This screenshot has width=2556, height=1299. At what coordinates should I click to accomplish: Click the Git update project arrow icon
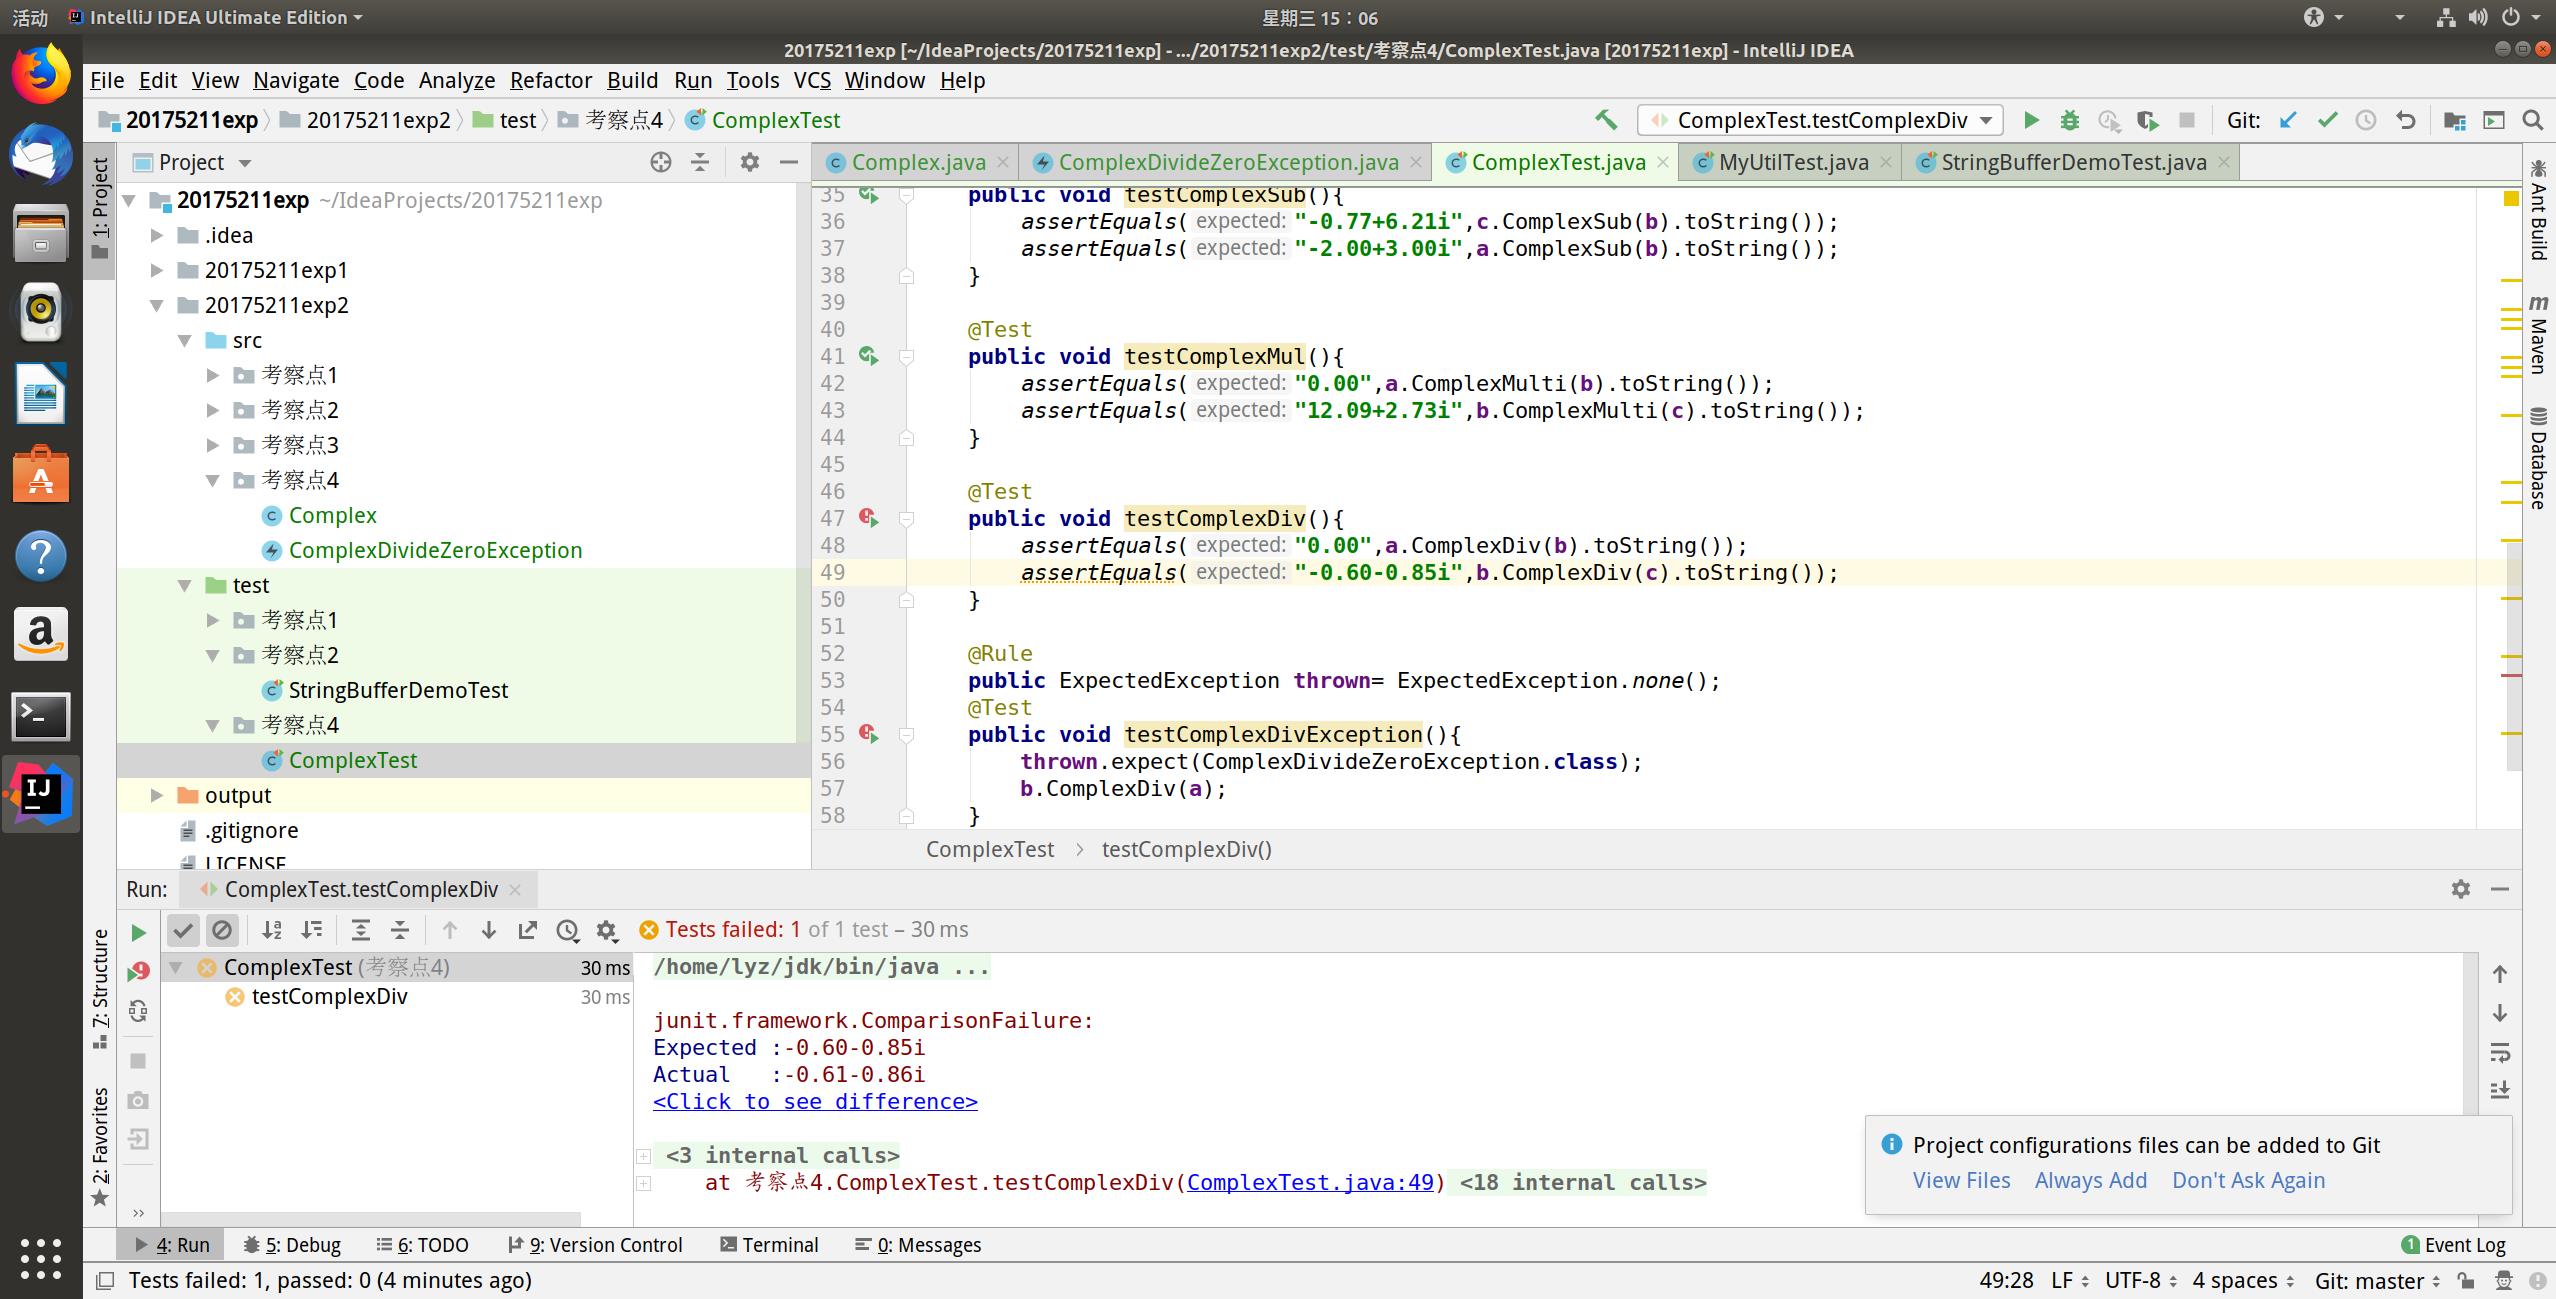[x=2288, y=120]
